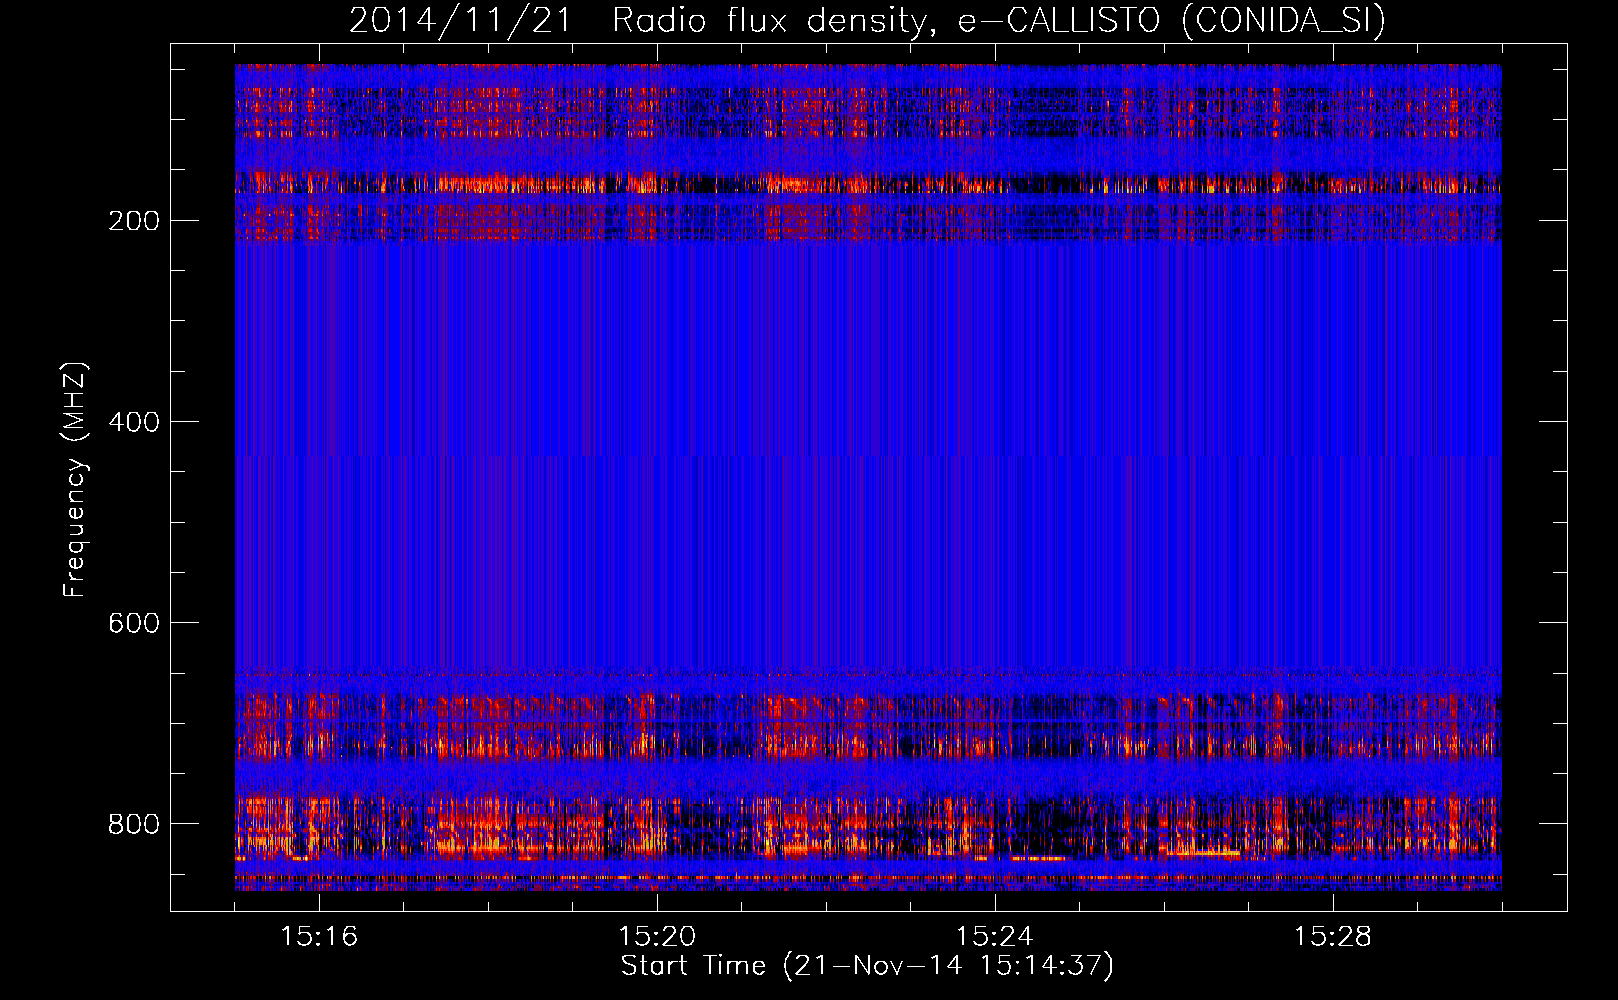Click the 400 frequency tick label

point(133,422)
